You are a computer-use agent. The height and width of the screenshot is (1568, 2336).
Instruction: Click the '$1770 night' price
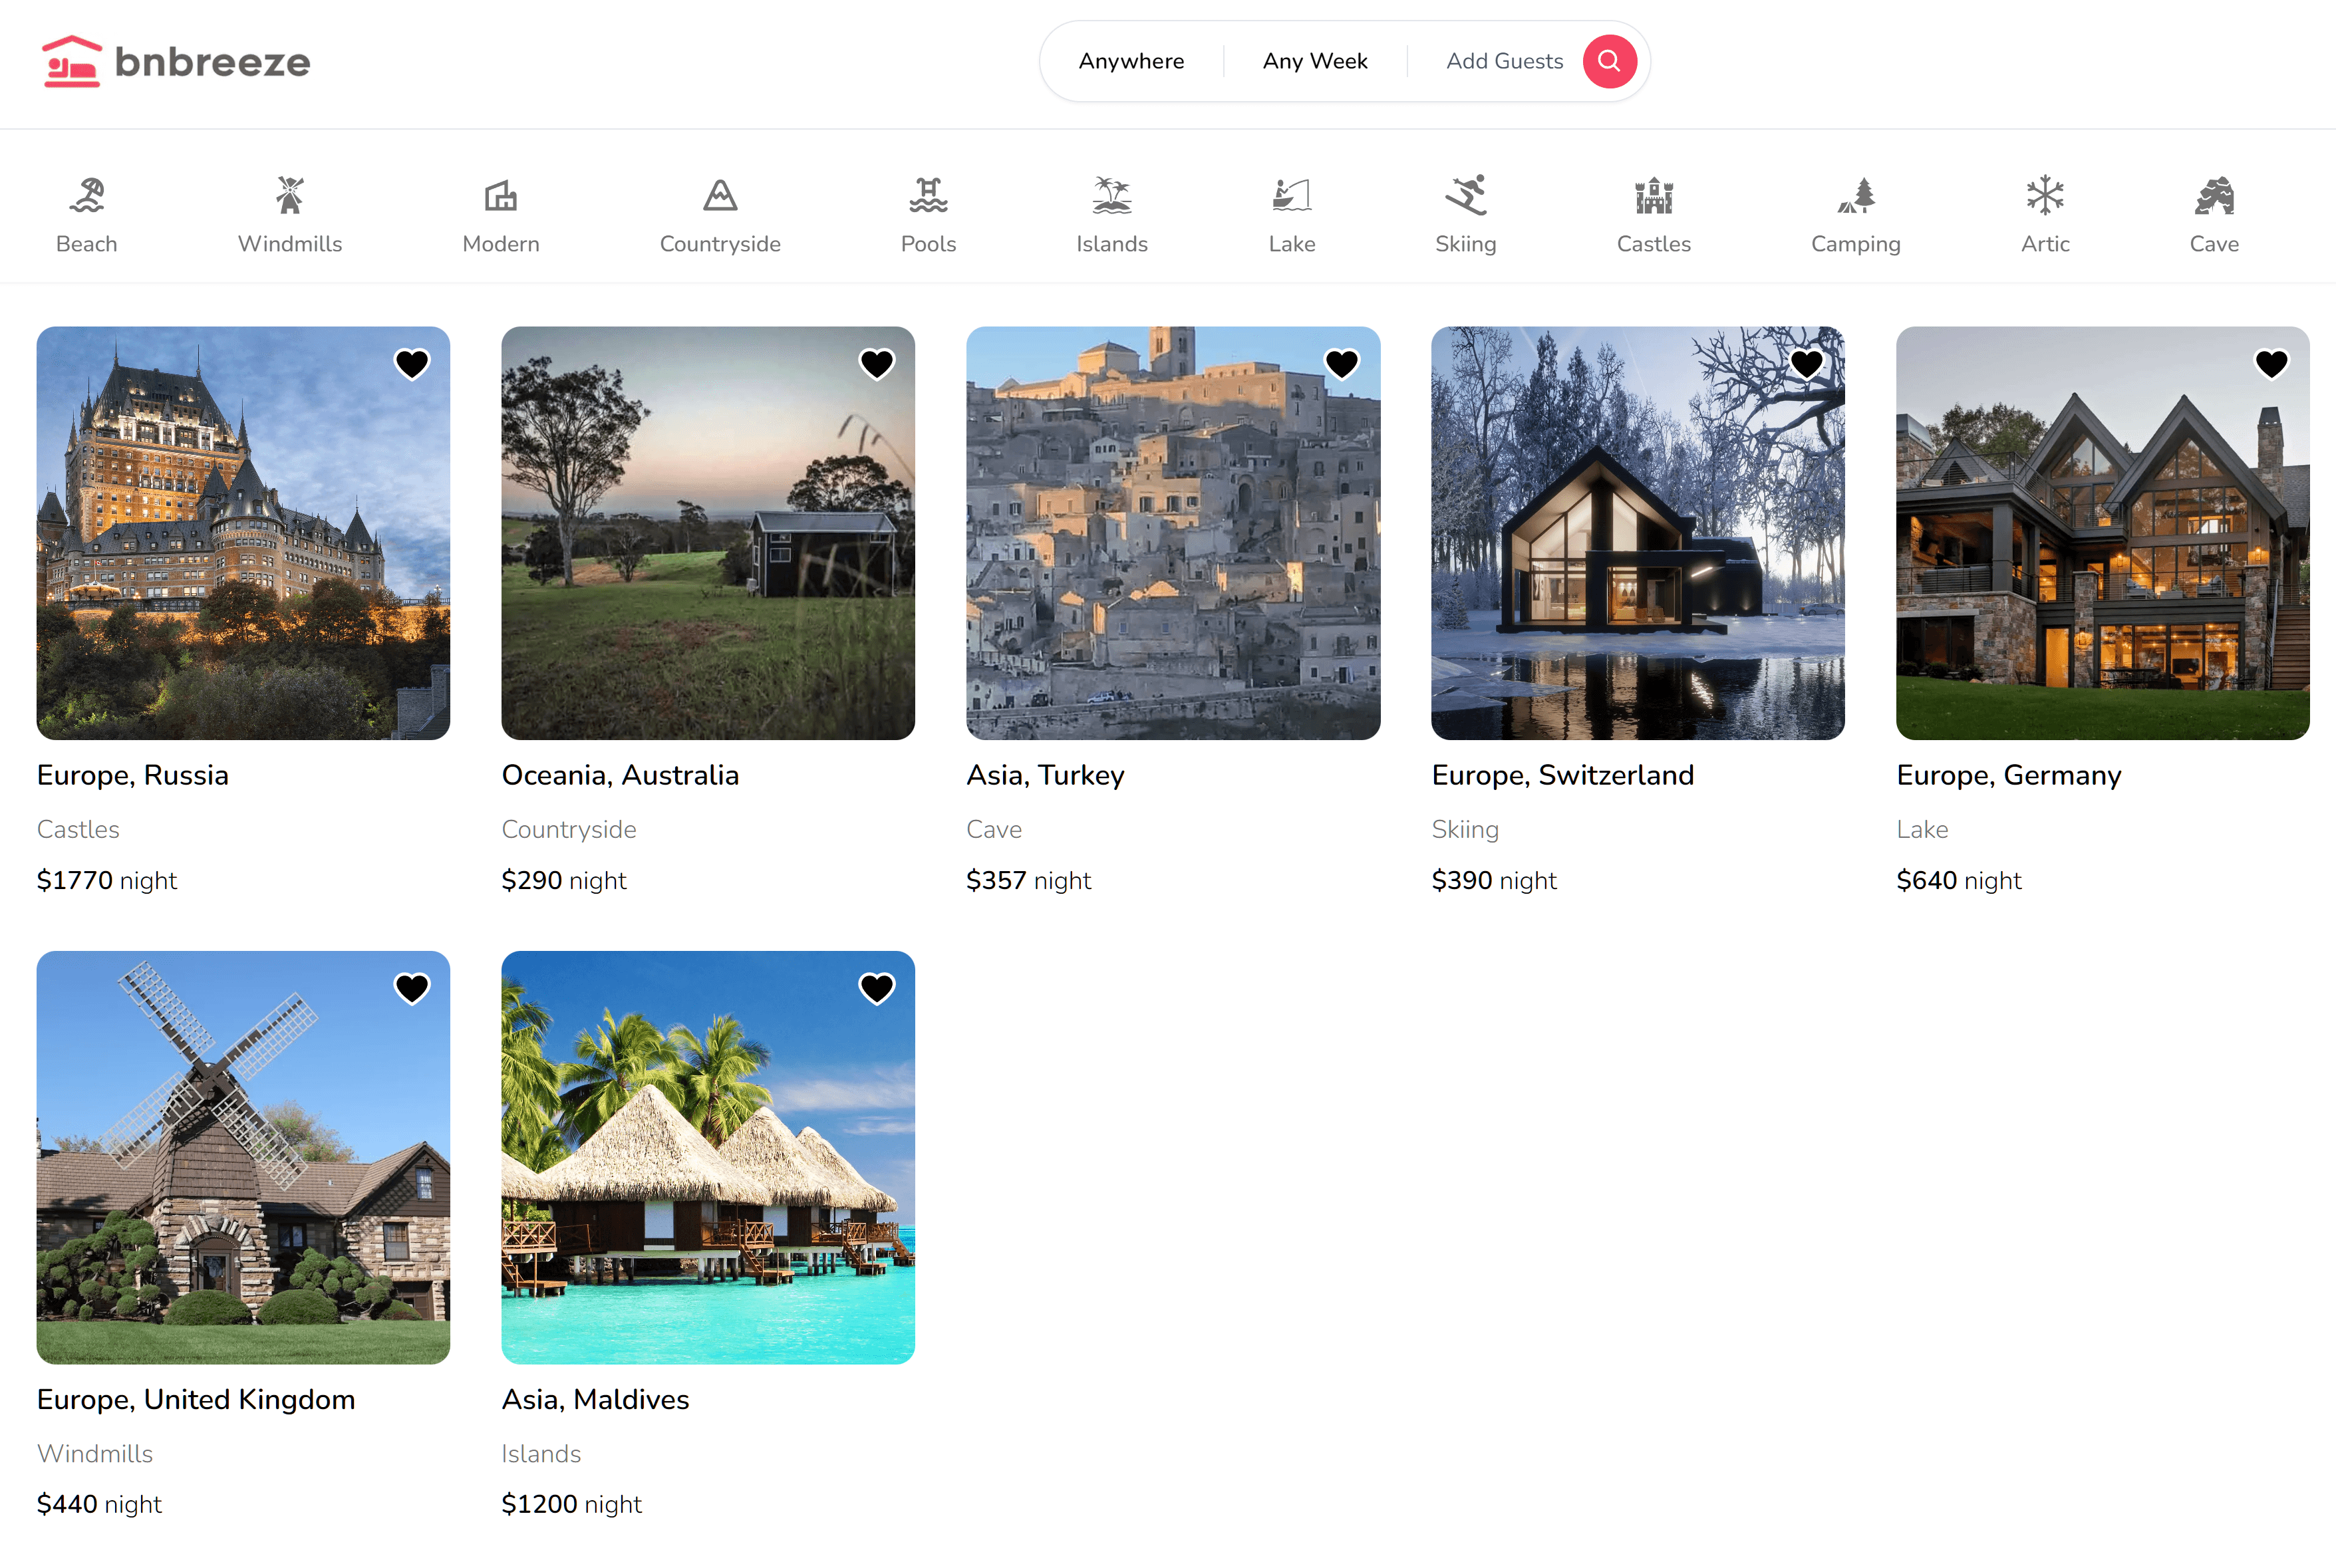click(106, 880)
